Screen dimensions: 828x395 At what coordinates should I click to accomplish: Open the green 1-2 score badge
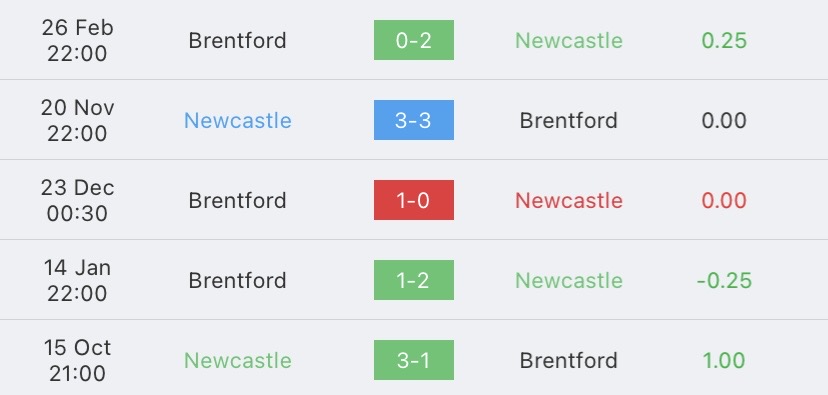[413, 280]
